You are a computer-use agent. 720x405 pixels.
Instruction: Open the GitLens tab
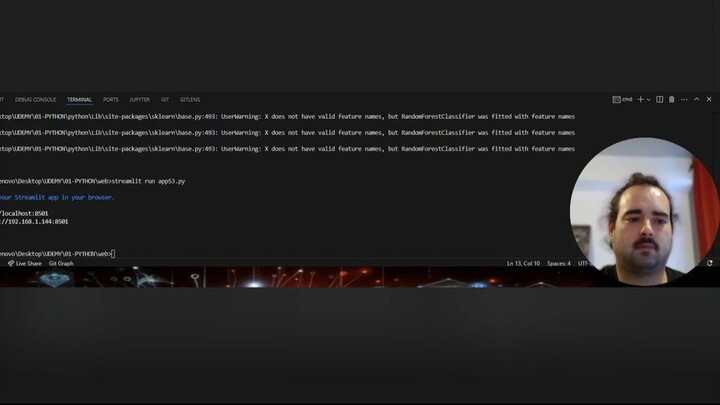click(x=190, y=100)
